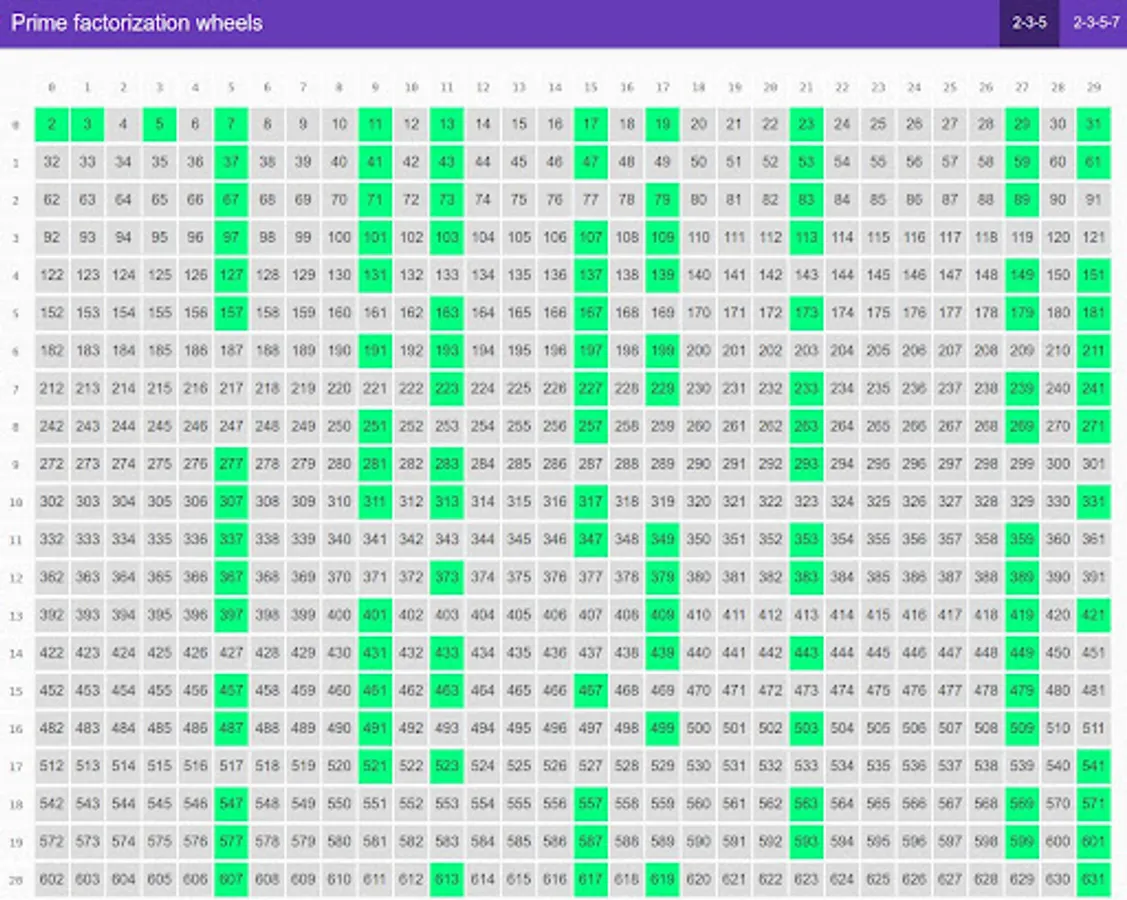The image size is (1127, 900).
Task: Click the cell containing 451
Action: 1094,653
